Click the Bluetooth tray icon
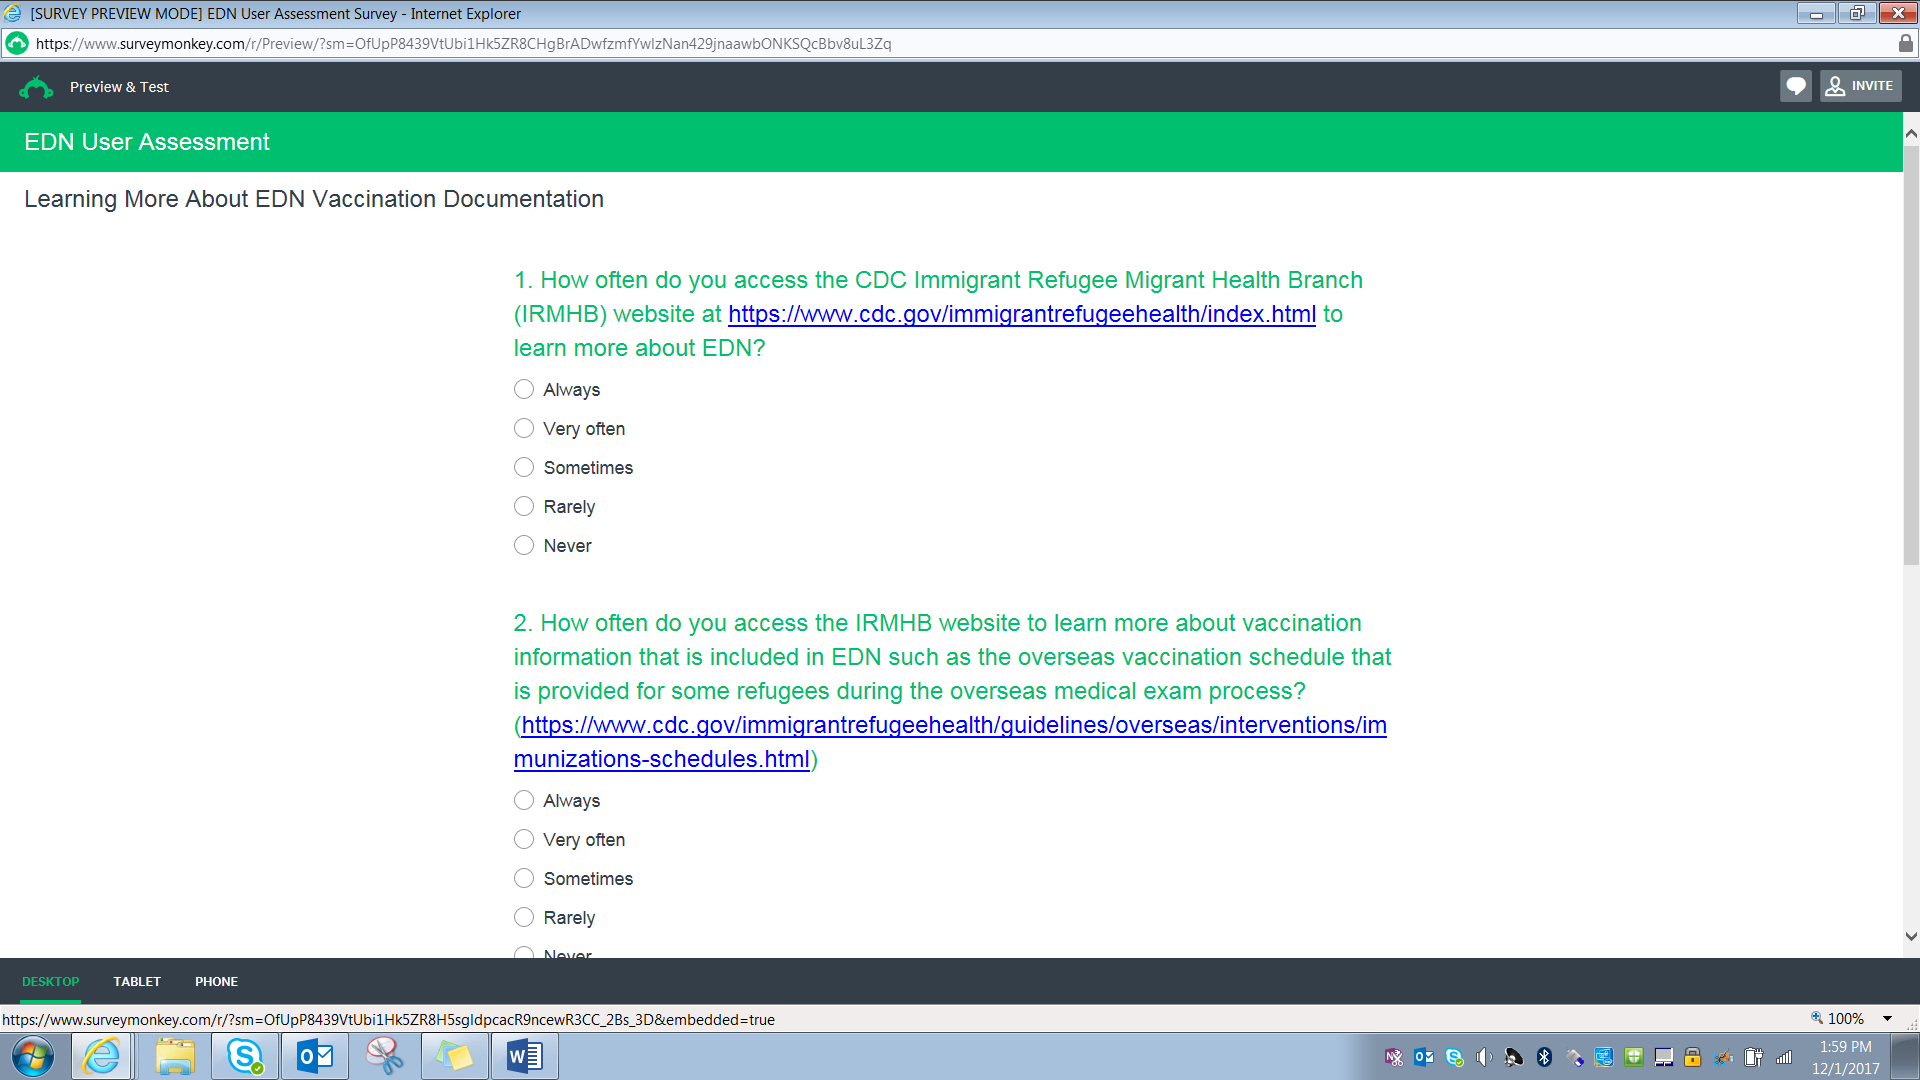The height and width of the screenshot is (1080, 1920). (1544, 1057)
